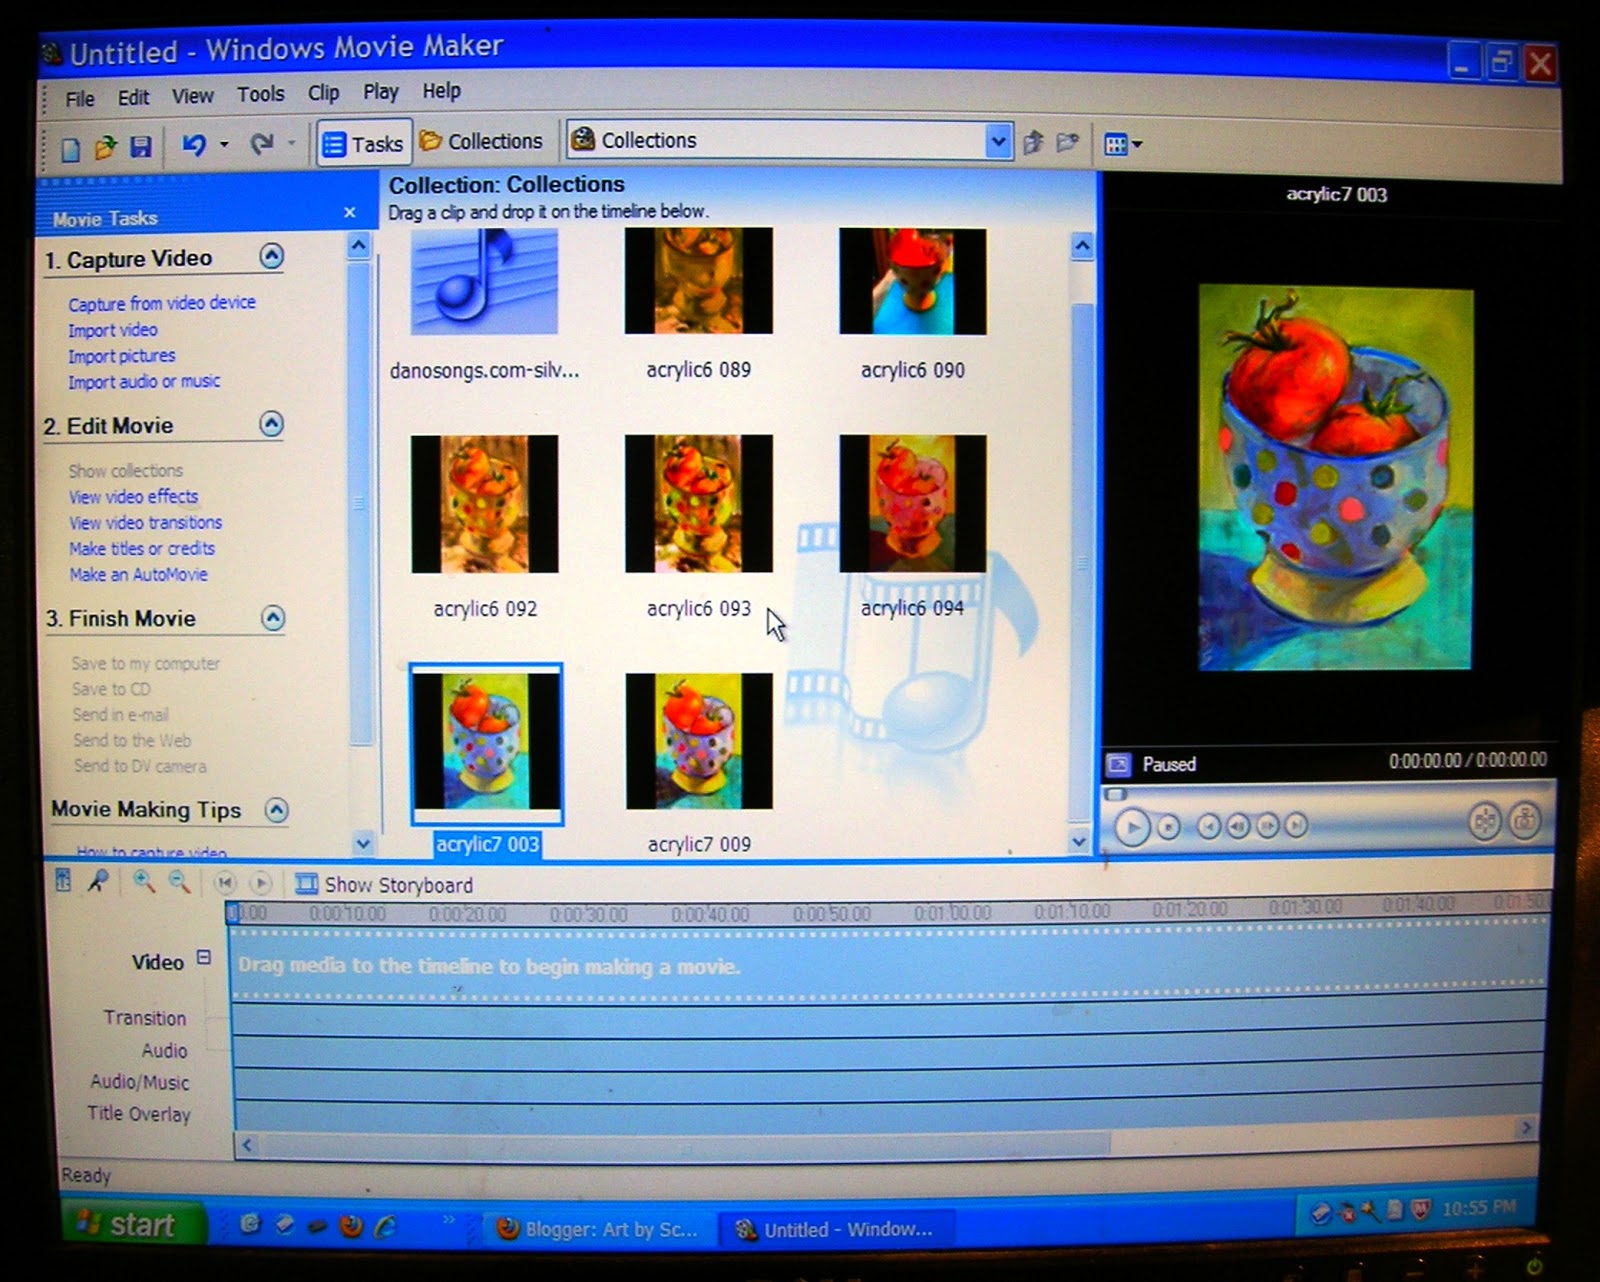Open the View menu
Screen dimensions: 1600x1282
192,96
